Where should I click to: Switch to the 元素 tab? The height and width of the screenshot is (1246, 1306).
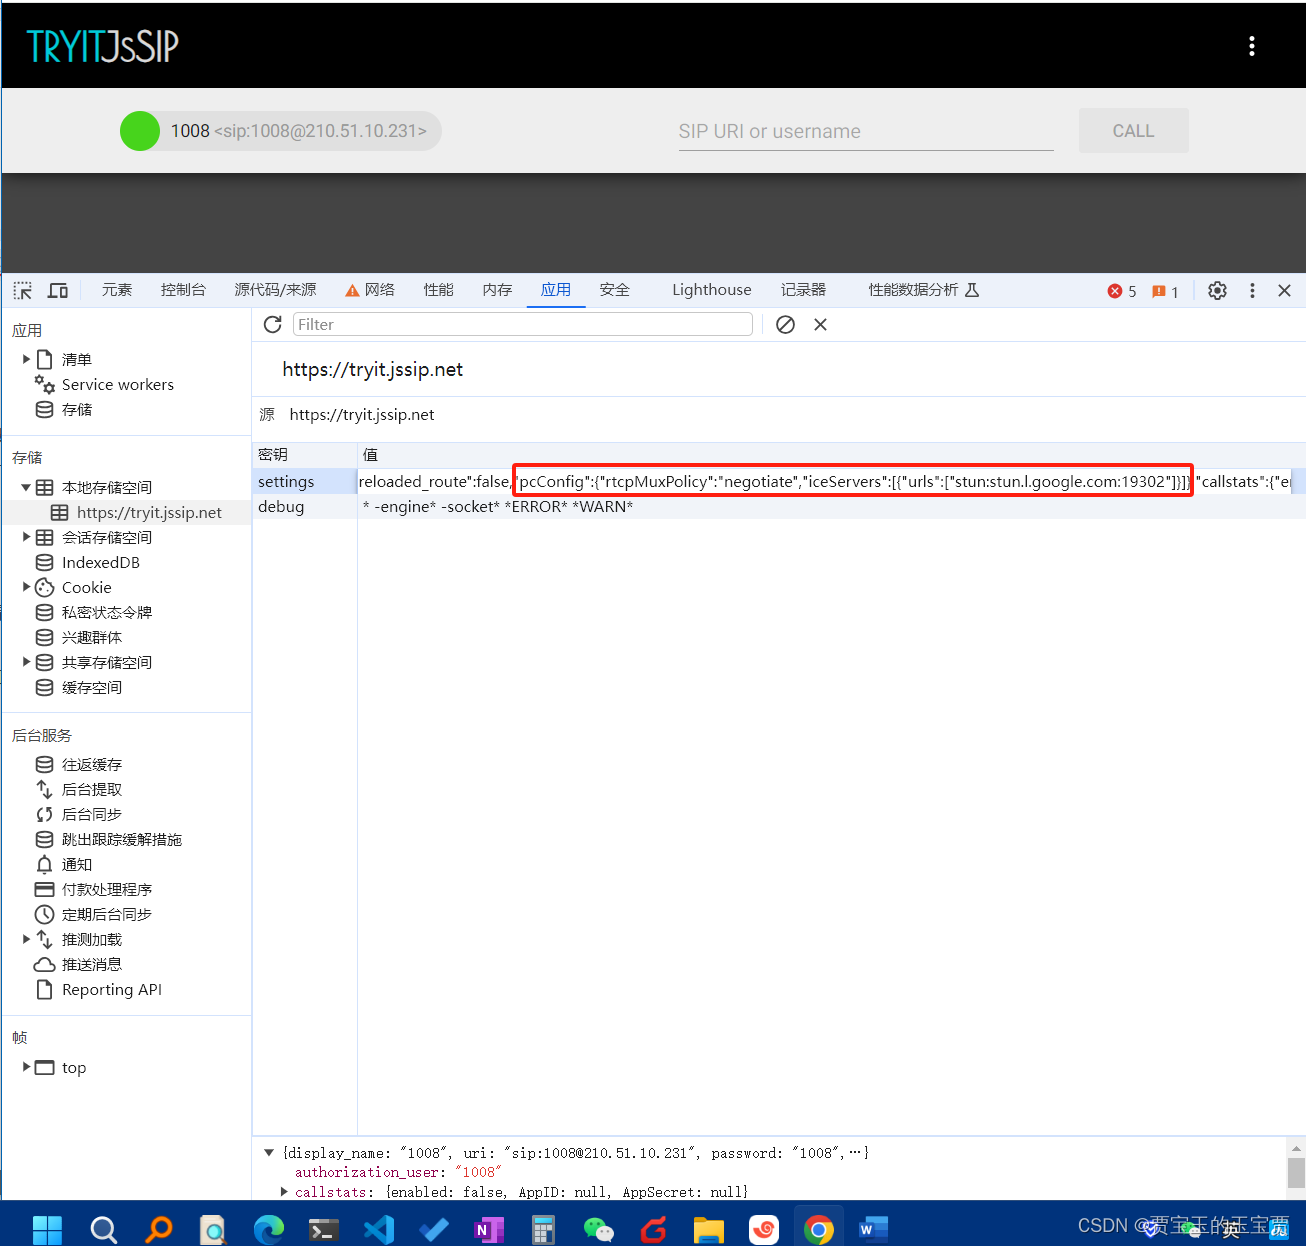tap(117, 290)
